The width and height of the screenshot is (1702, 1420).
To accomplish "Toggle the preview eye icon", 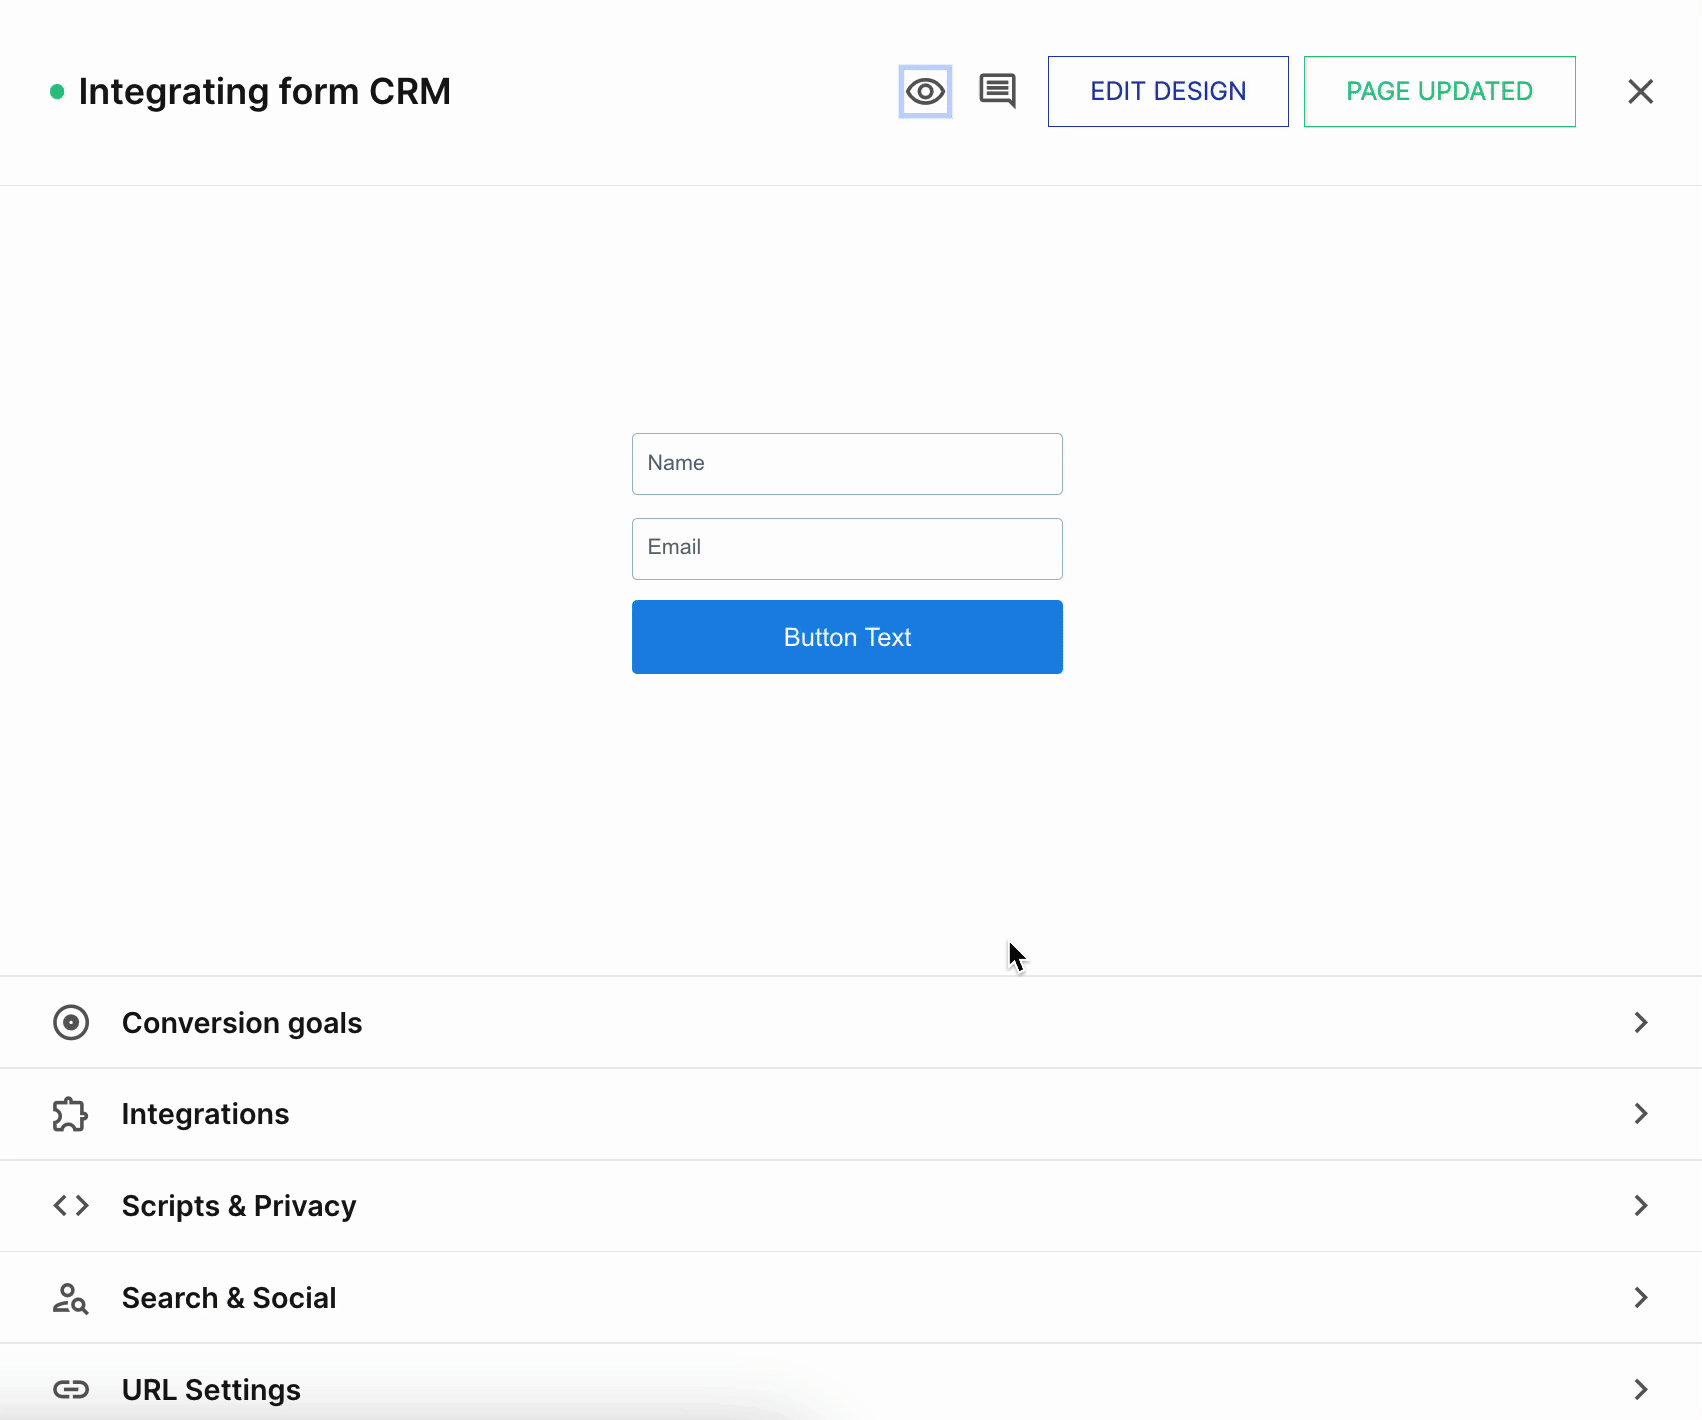I will (x=924, y=91).
